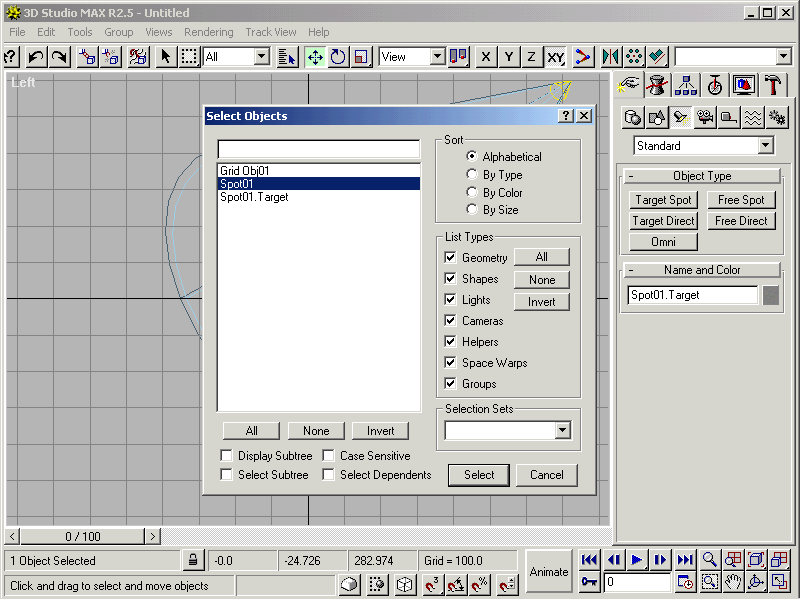Viewport: 800px width, 600px height.
Task: Select Spot01.Target in the object list
Action: click(319, 197)
